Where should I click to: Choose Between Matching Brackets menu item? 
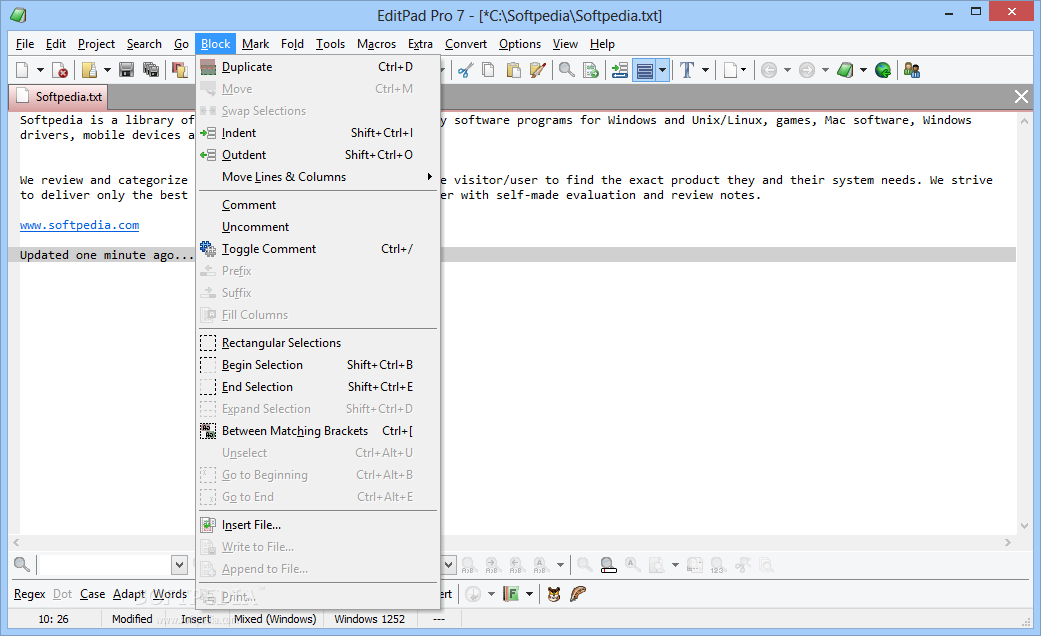point(318,431)
